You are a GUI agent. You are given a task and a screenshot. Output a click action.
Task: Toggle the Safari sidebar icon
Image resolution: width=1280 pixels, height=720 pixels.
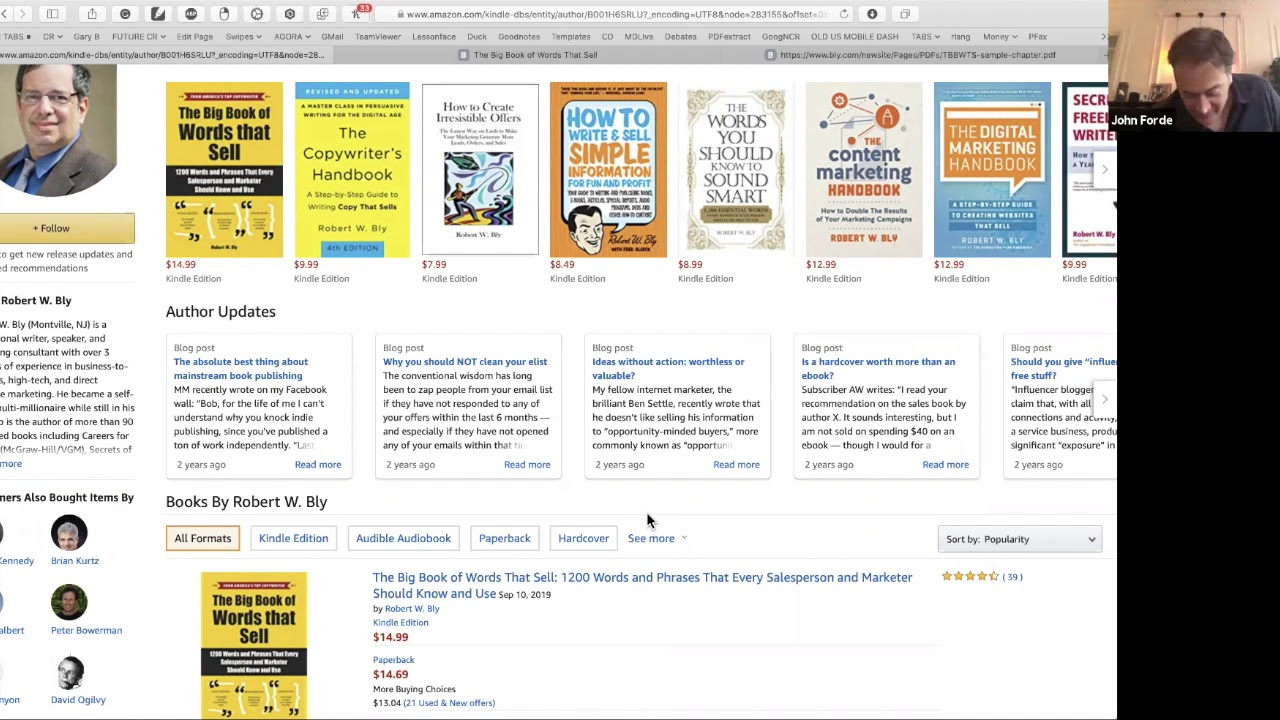coord(52,14)
